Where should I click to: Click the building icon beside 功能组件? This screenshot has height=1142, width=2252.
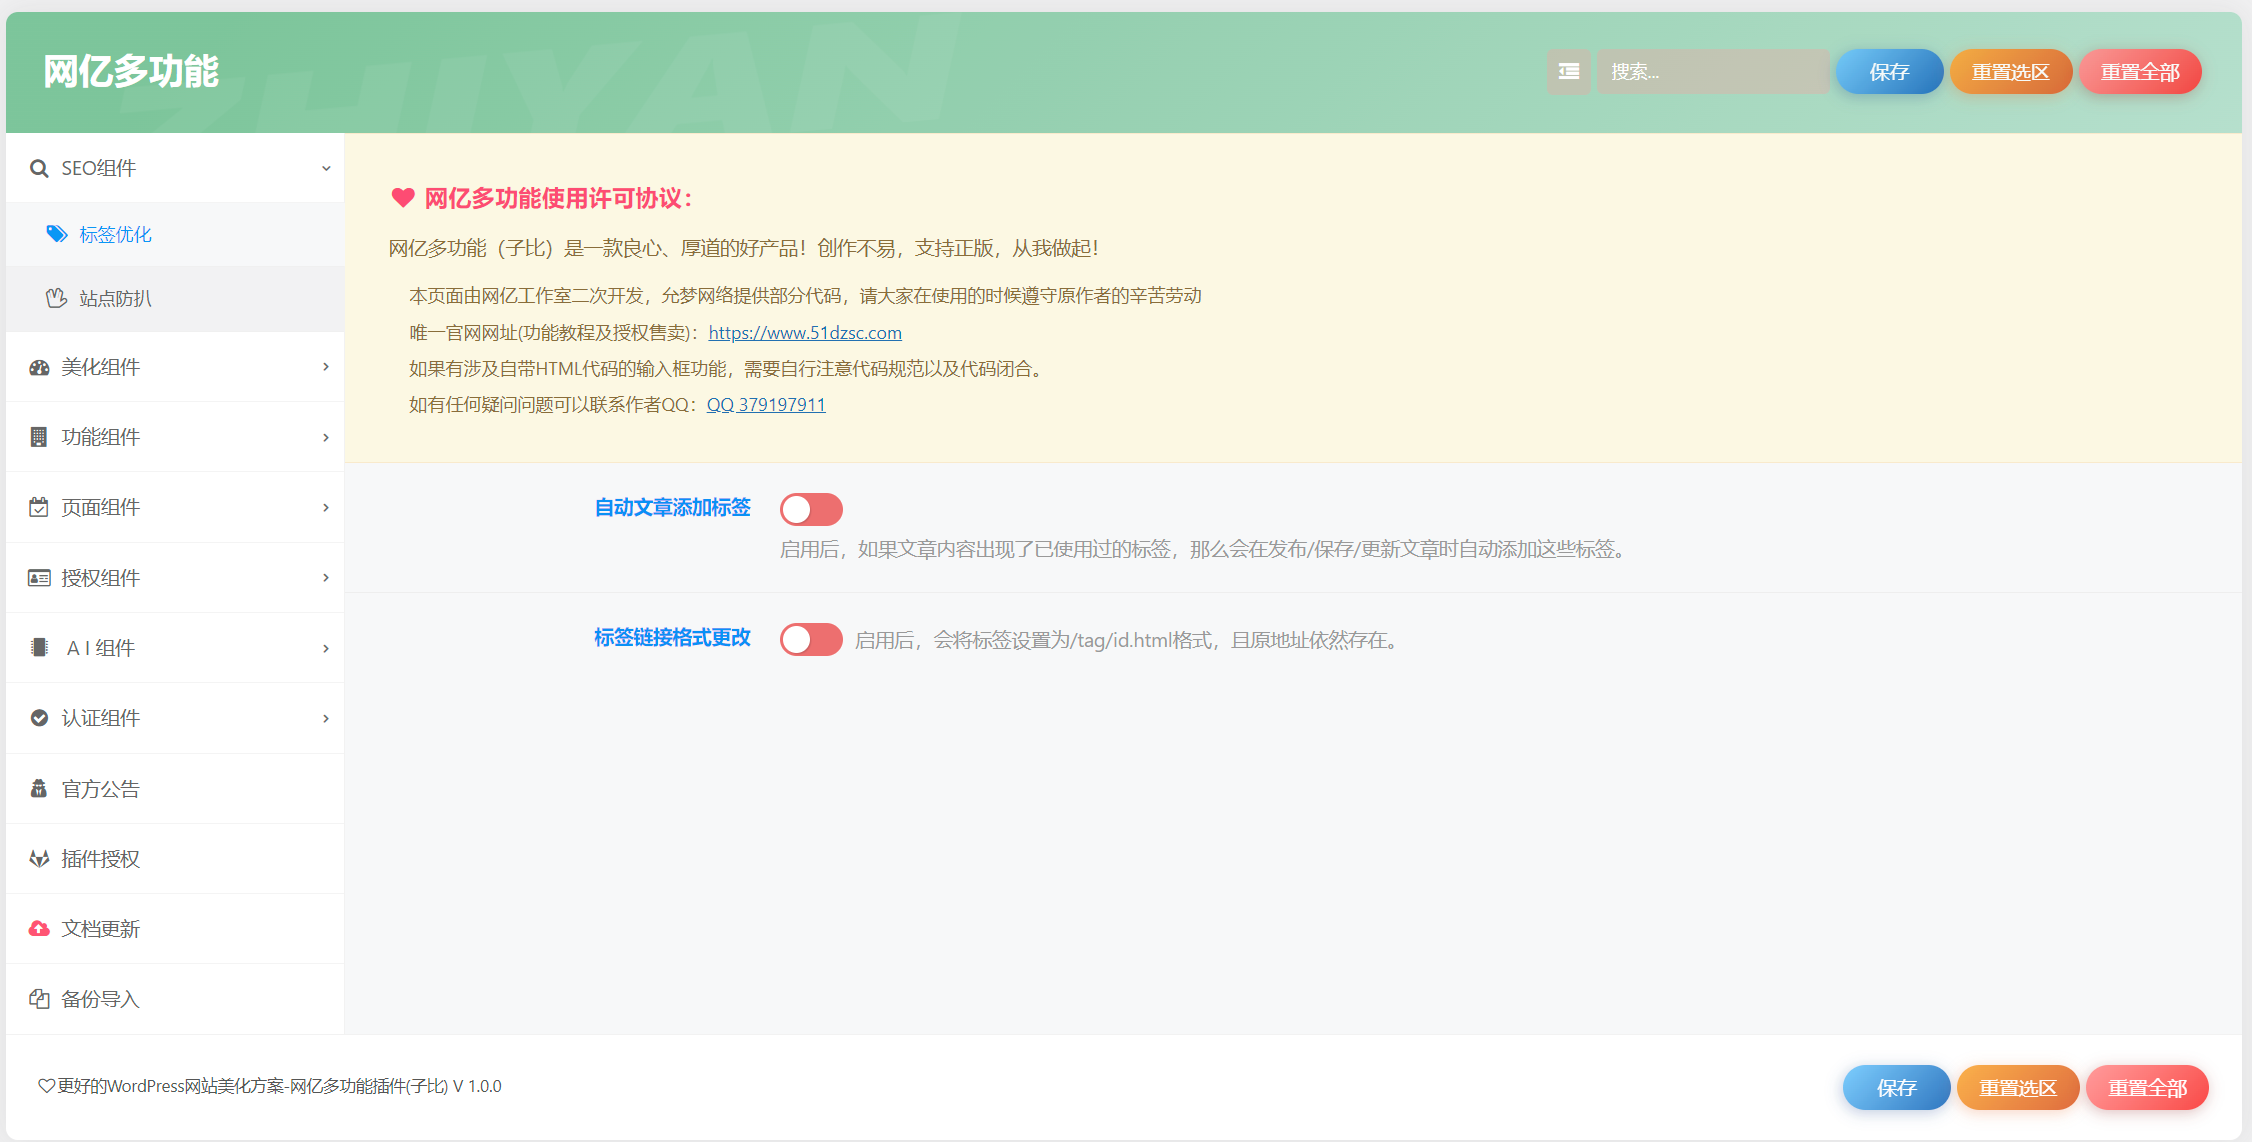pos(39,437)
